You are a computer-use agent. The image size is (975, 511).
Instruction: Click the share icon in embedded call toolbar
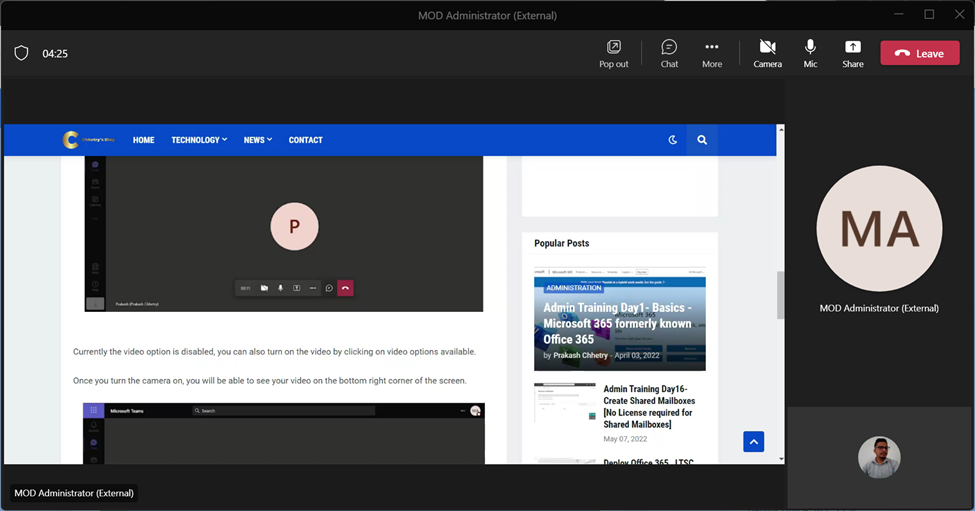[x=297, y=288]
